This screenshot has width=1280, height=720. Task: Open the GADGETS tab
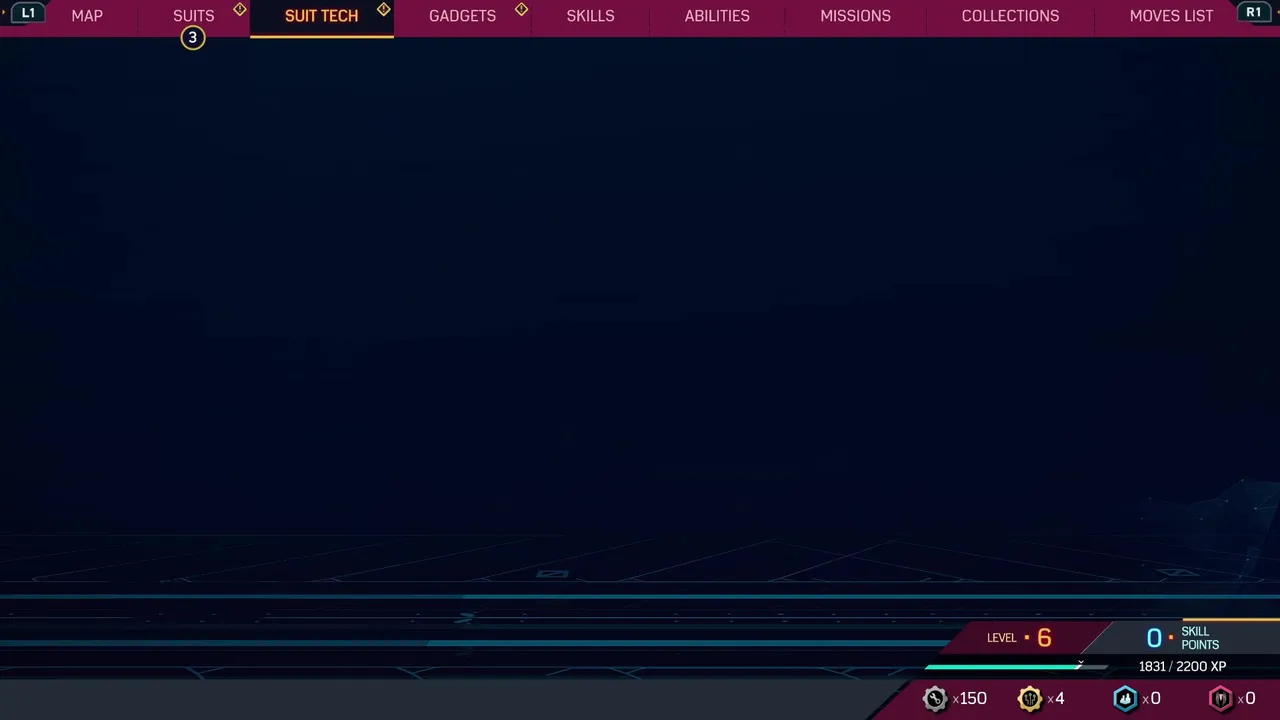[x=462, y=16]
